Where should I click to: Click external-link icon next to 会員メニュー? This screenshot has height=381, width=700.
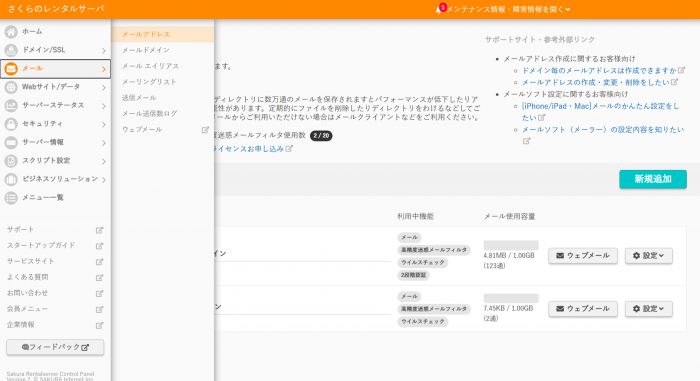point(99,309)
